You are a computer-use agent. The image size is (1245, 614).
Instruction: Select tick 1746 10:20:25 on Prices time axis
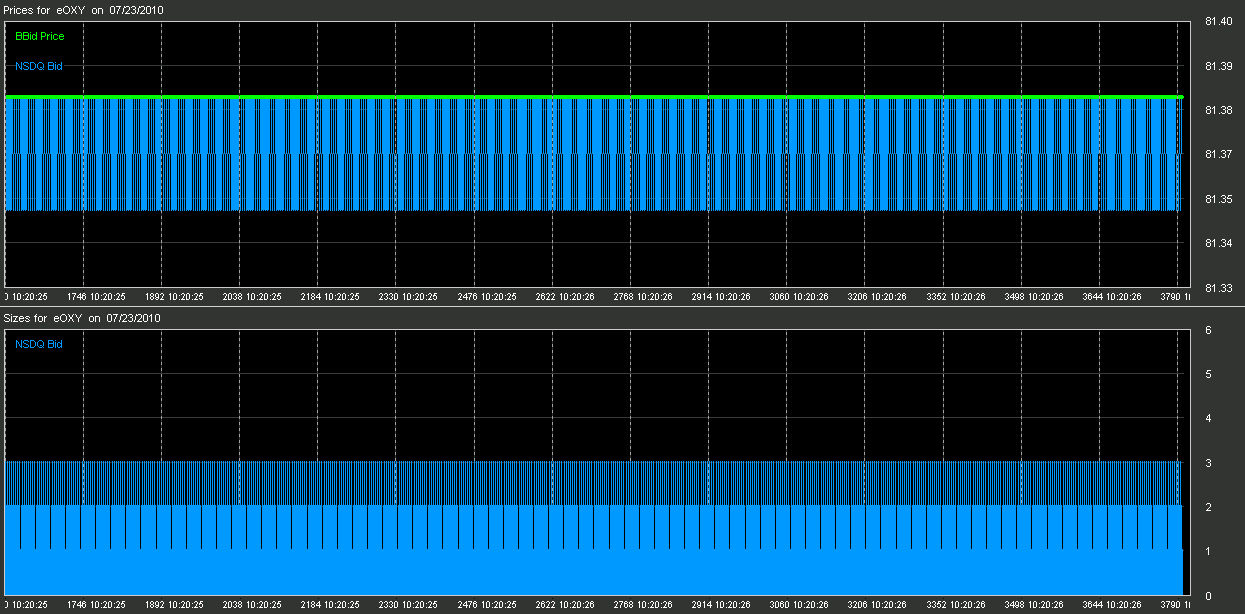(x=96, y=297)
